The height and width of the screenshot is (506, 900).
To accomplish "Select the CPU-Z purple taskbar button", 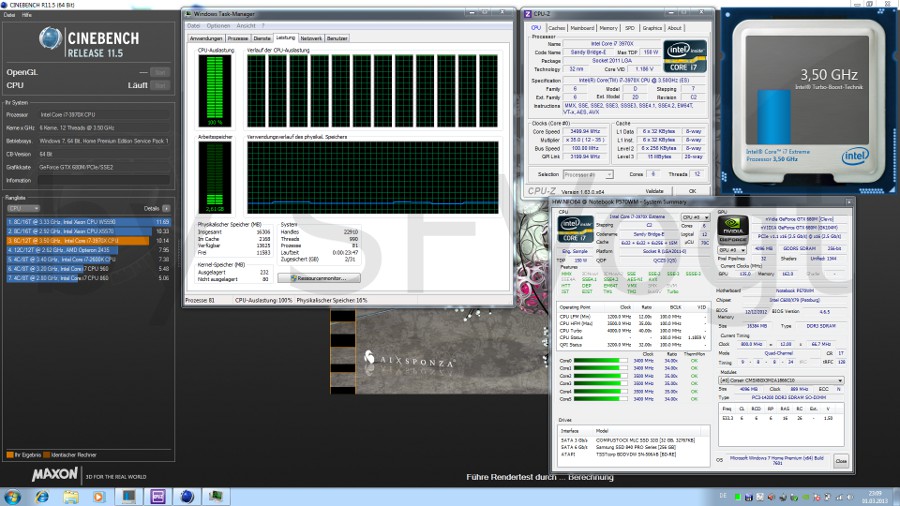I will [x=157, y=497].
